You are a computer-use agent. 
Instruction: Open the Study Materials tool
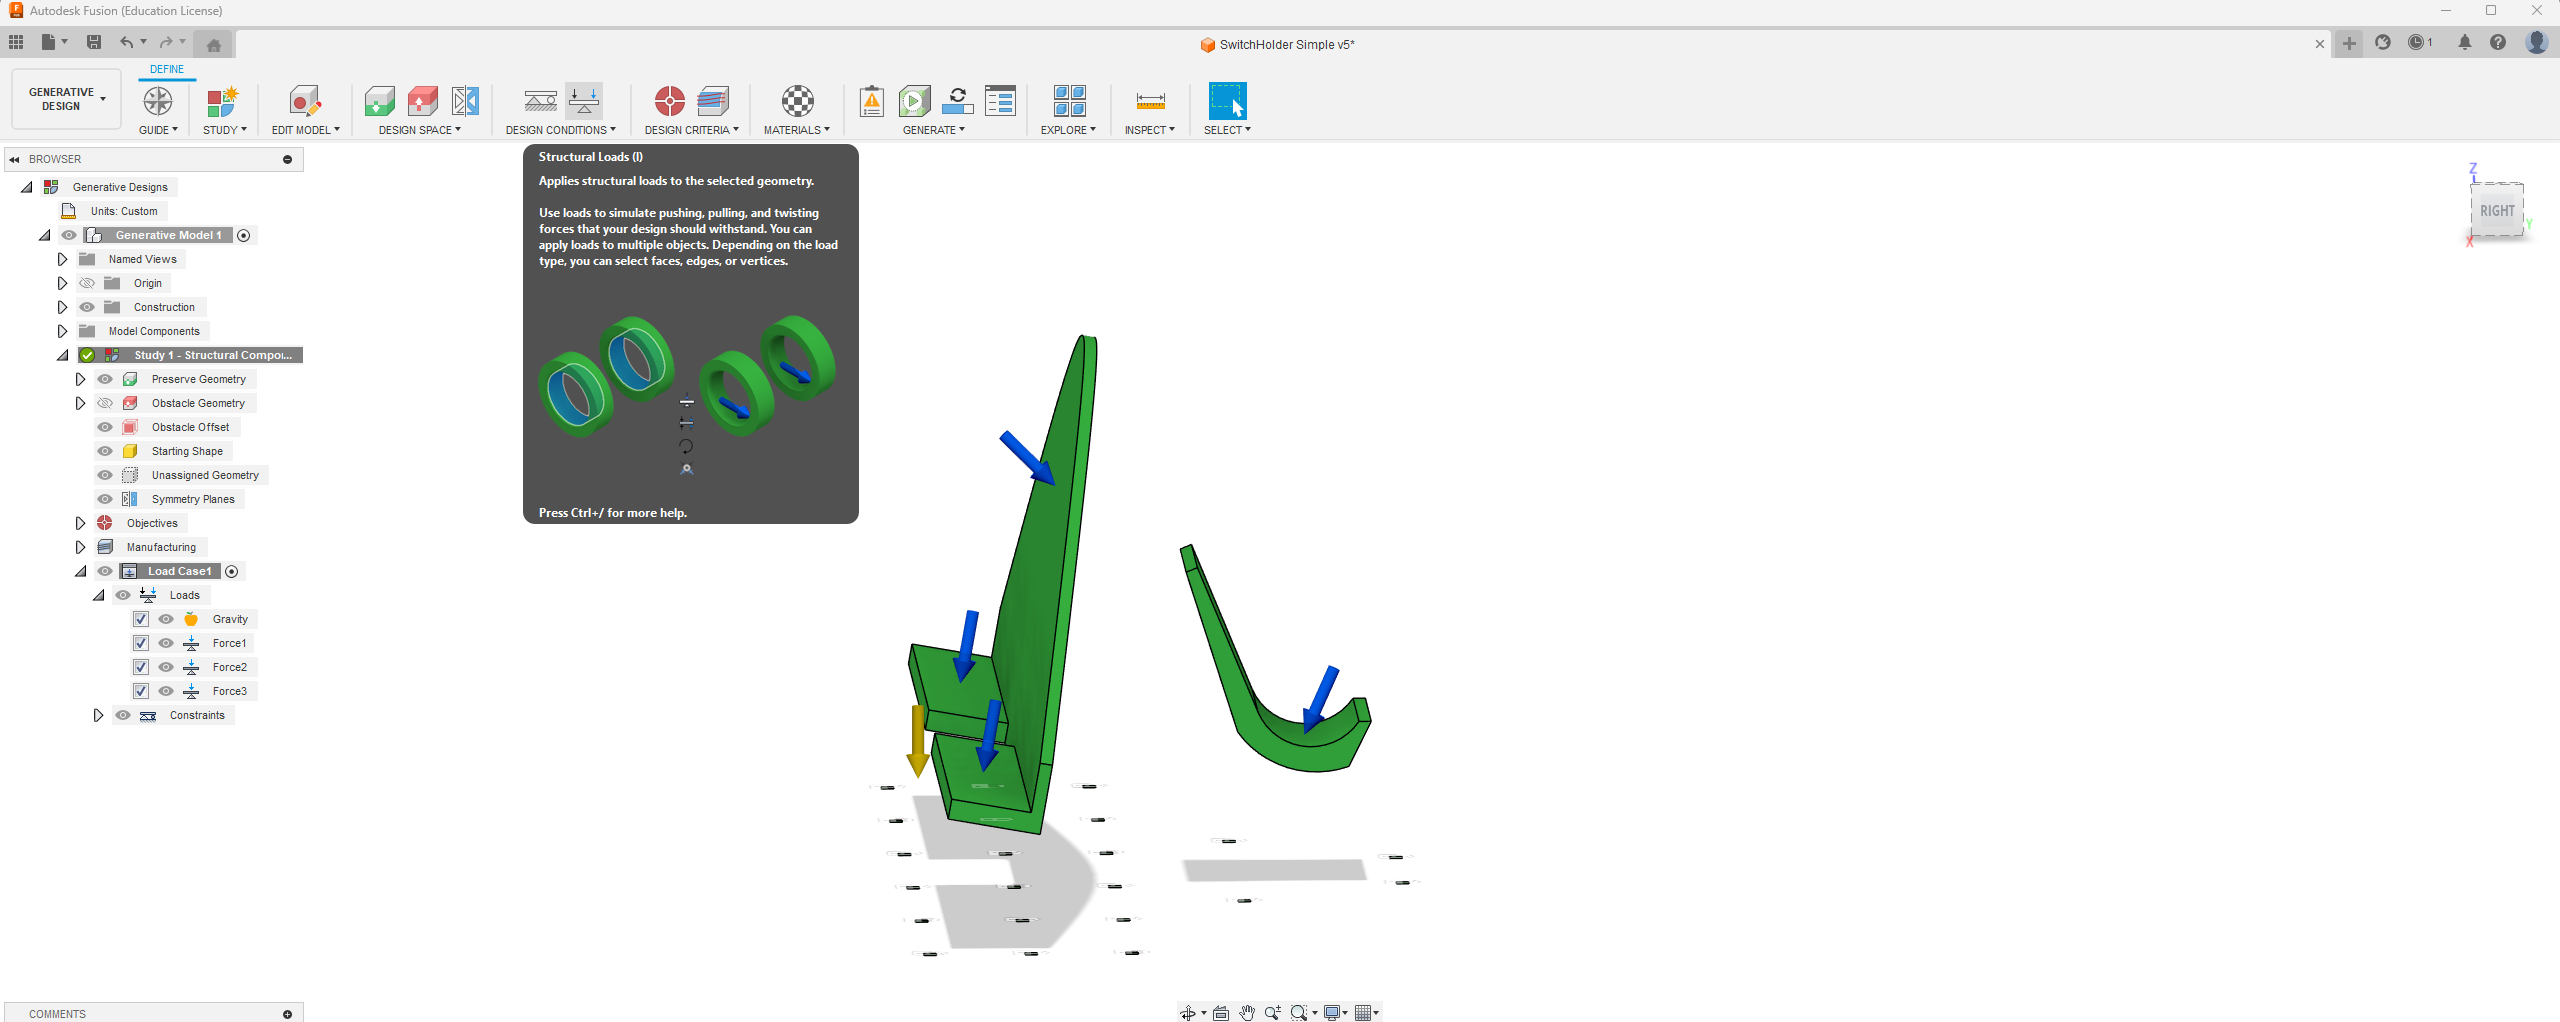click(x=797, y=101)
